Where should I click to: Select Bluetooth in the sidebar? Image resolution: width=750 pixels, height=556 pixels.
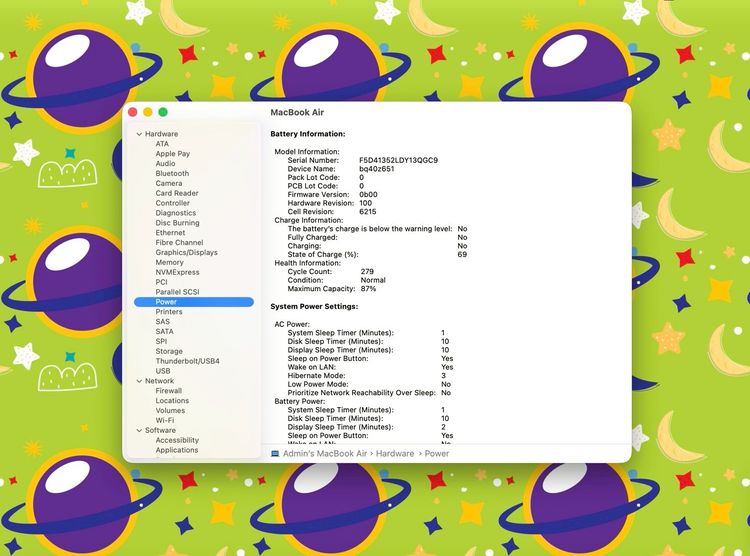tap(172, 173)
